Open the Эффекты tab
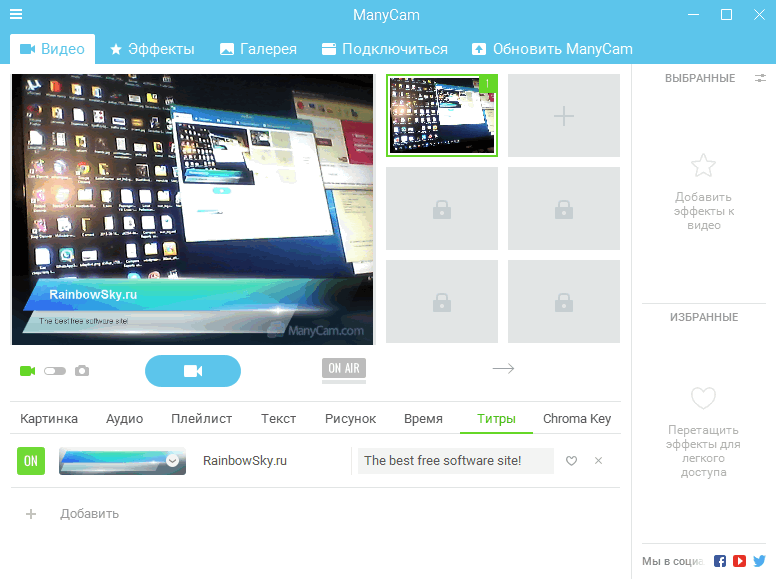 pyautogui.click(x=152, y=49)
